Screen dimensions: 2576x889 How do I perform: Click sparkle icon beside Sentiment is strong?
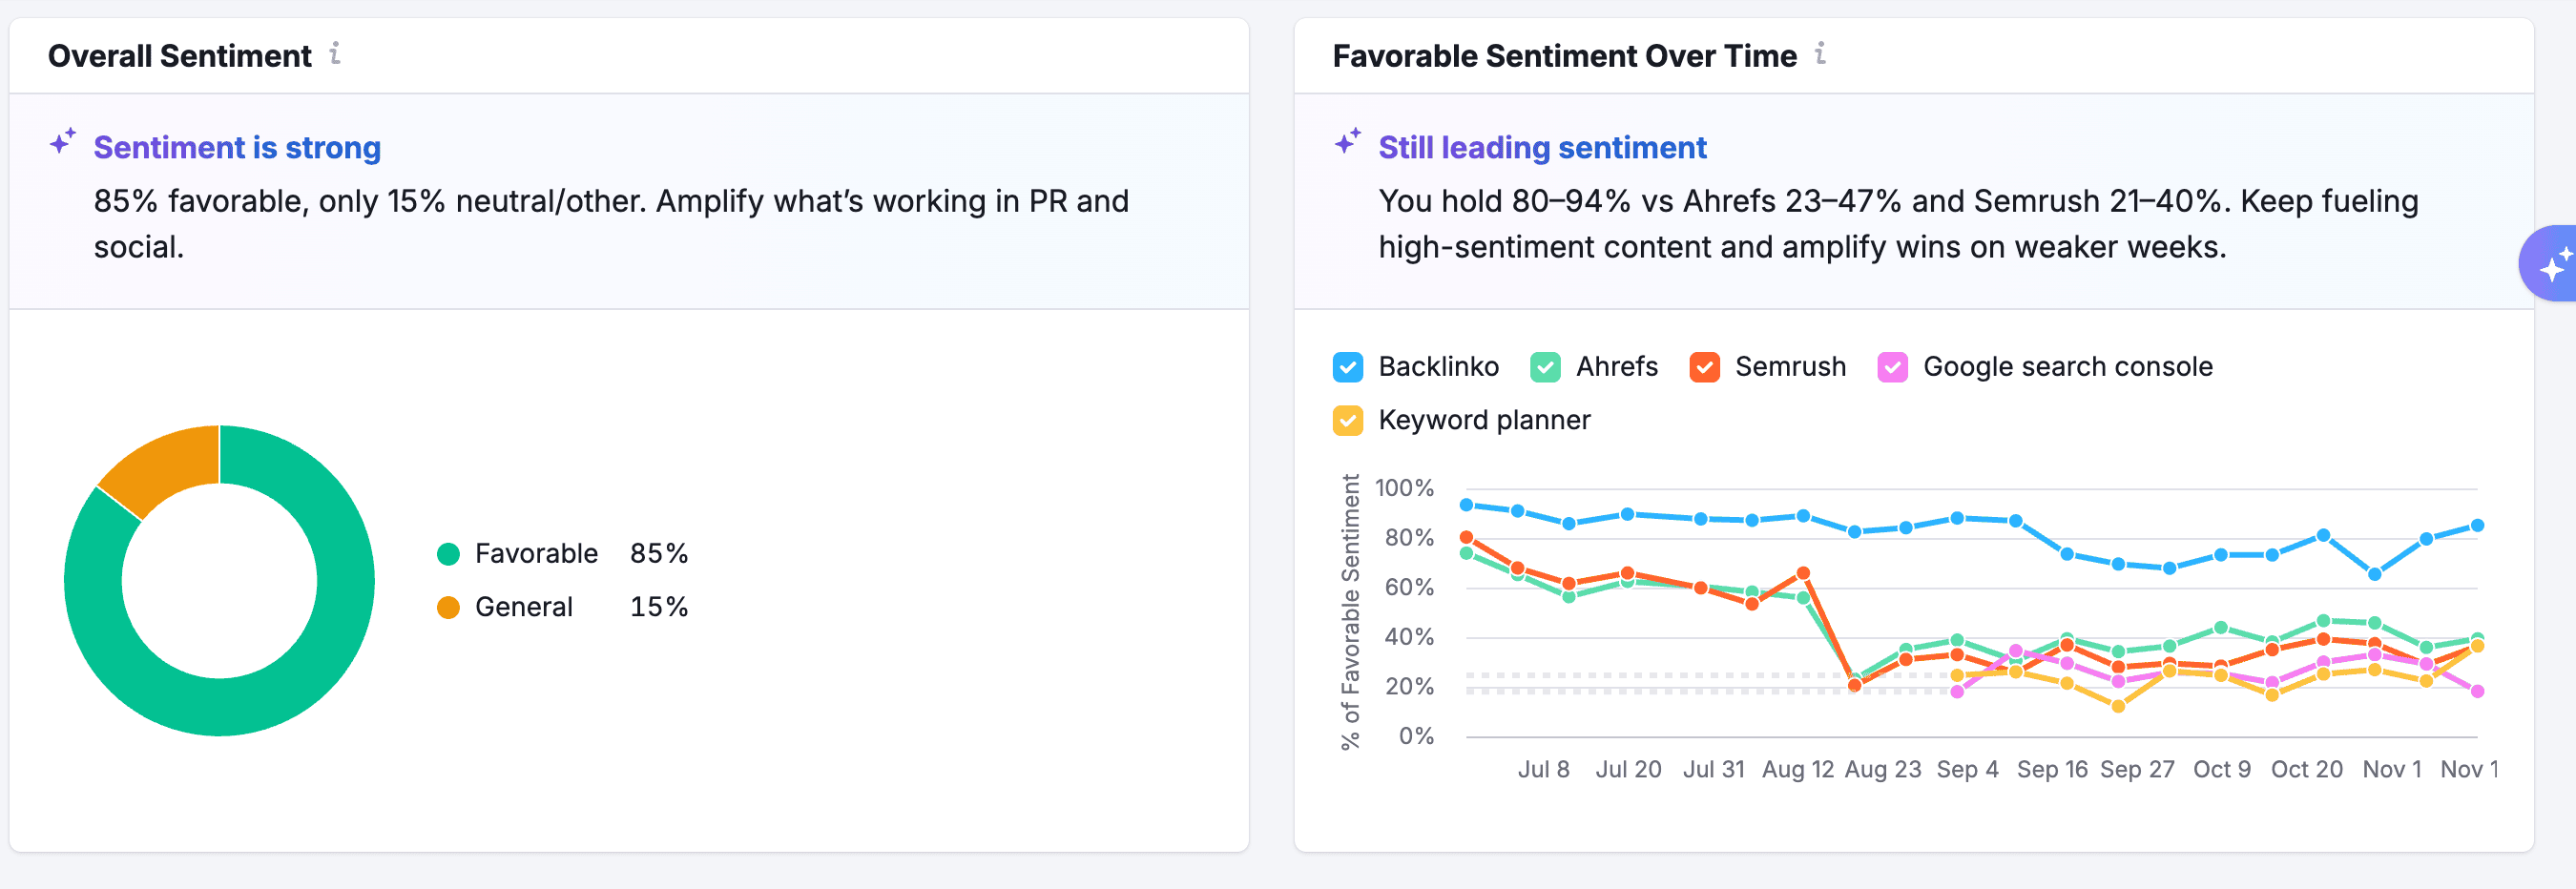click(63, 142)
